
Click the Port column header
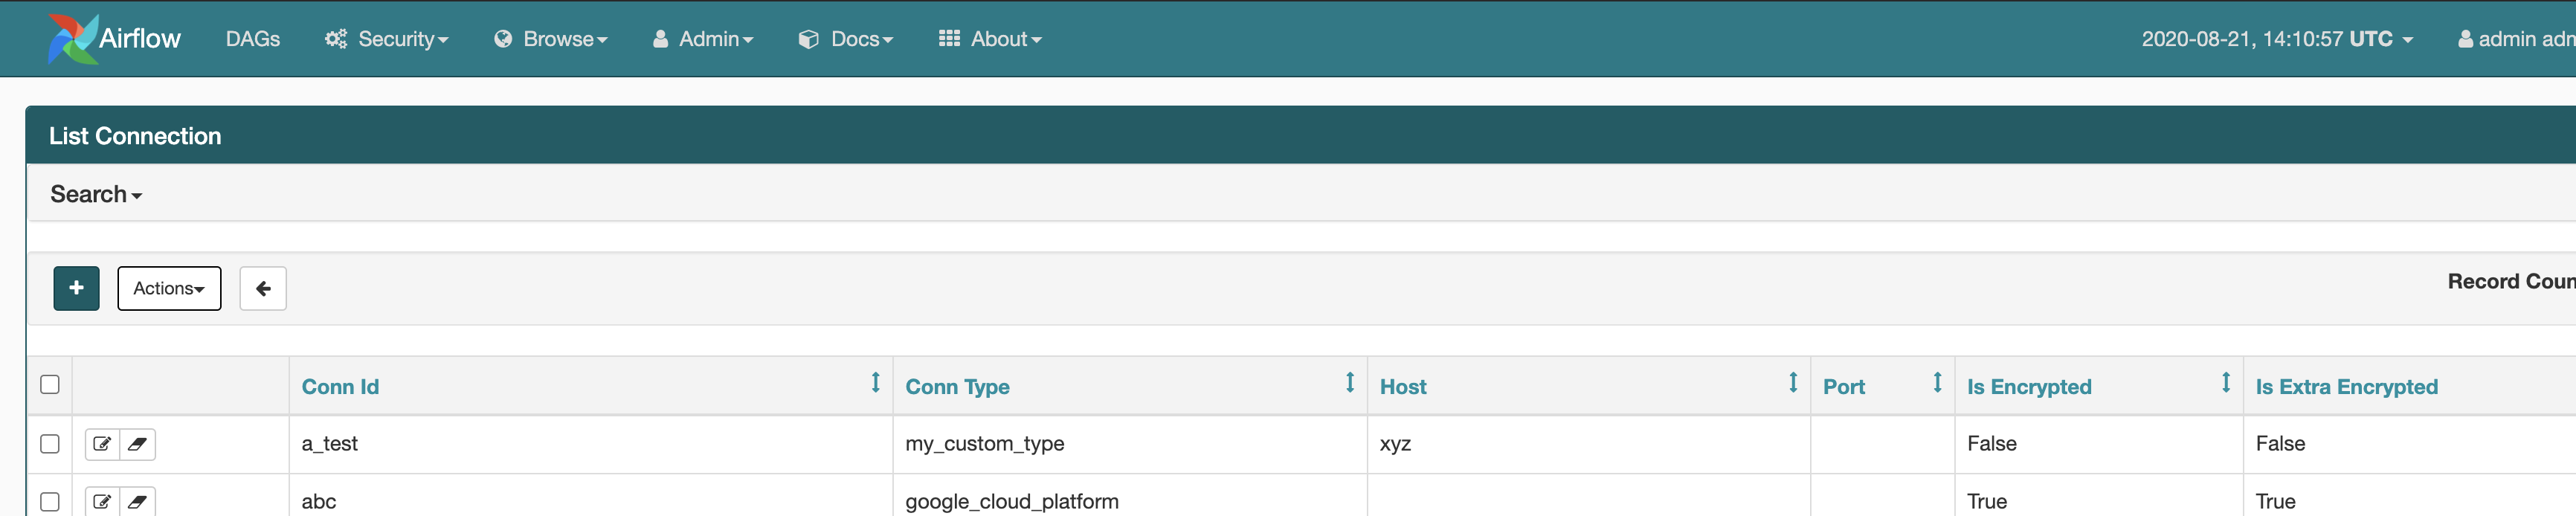pos(1844,387)
